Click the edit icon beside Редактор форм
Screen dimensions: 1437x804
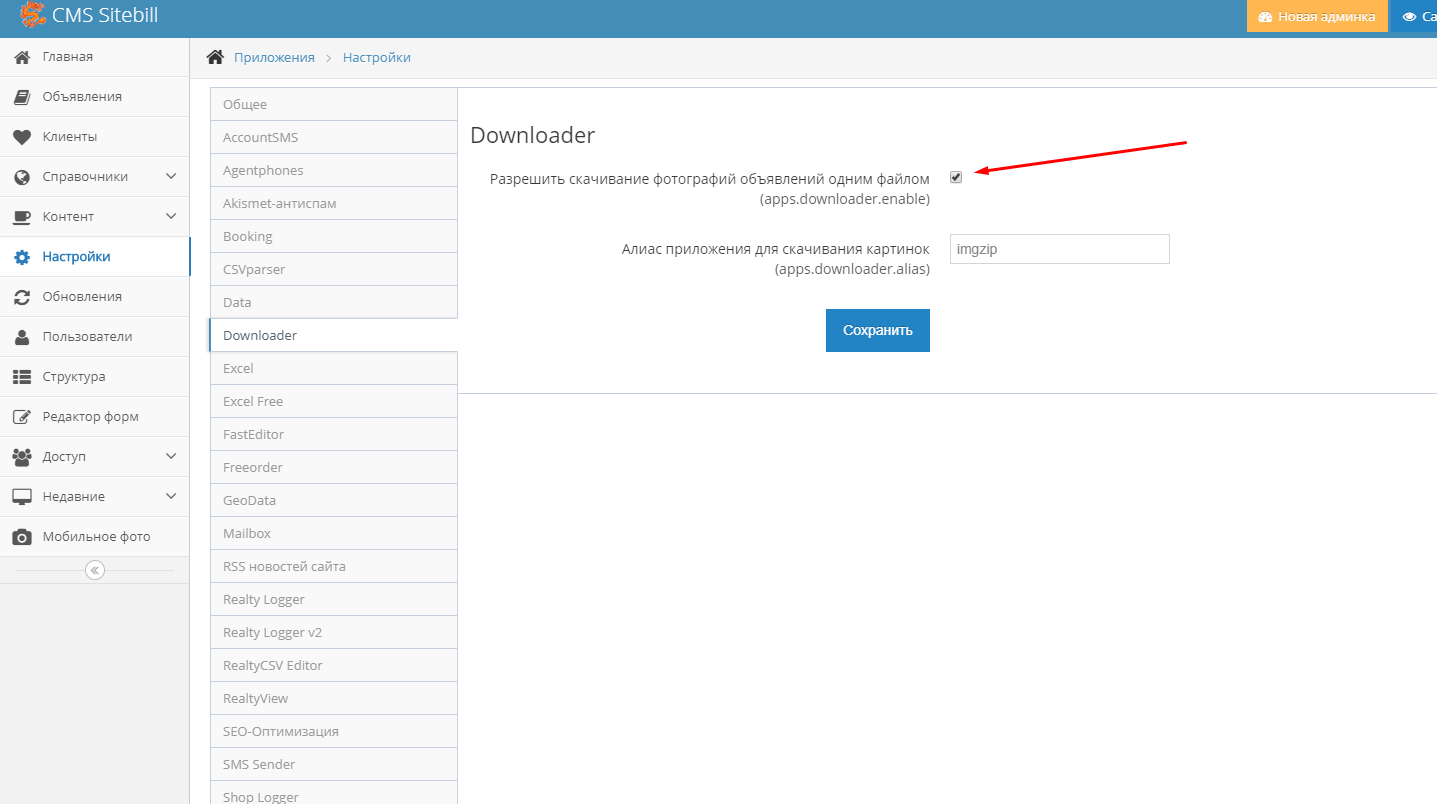(22, 417)
